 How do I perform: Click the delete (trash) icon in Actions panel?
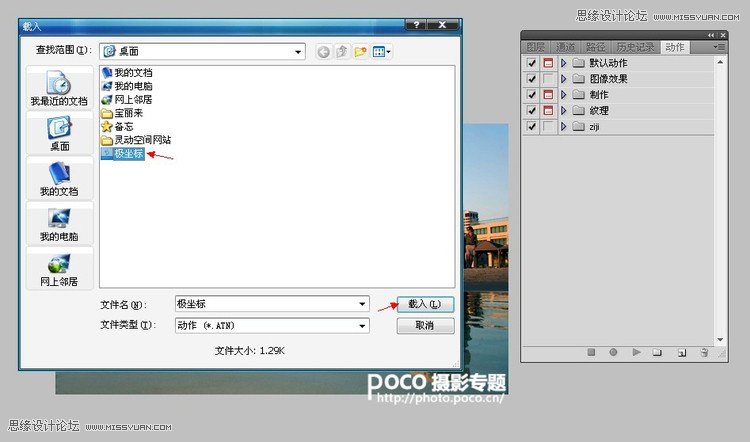(704, 353)
